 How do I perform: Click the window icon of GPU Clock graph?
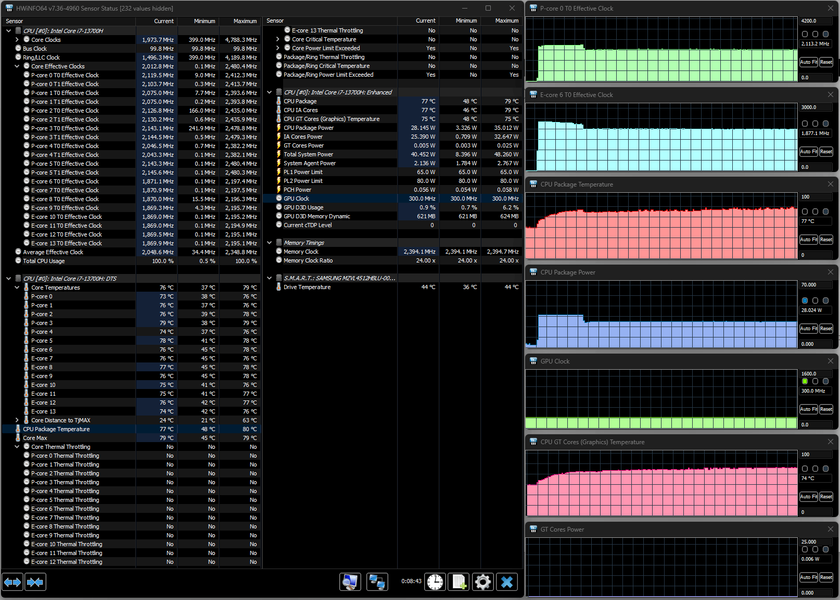[x=533, y=361]
